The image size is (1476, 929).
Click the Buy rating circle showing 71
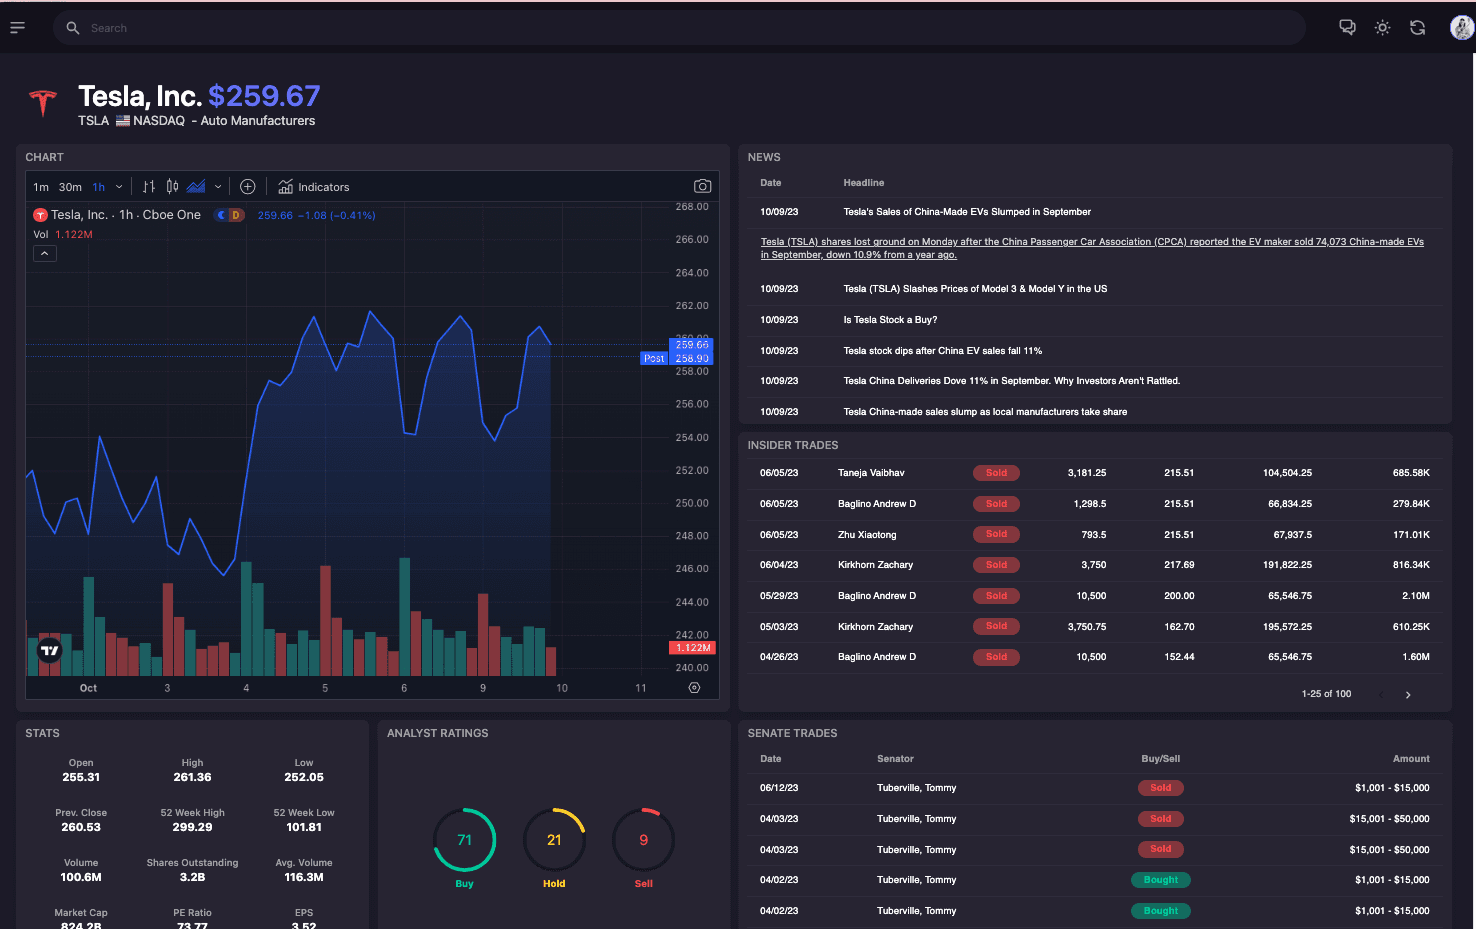464,840
